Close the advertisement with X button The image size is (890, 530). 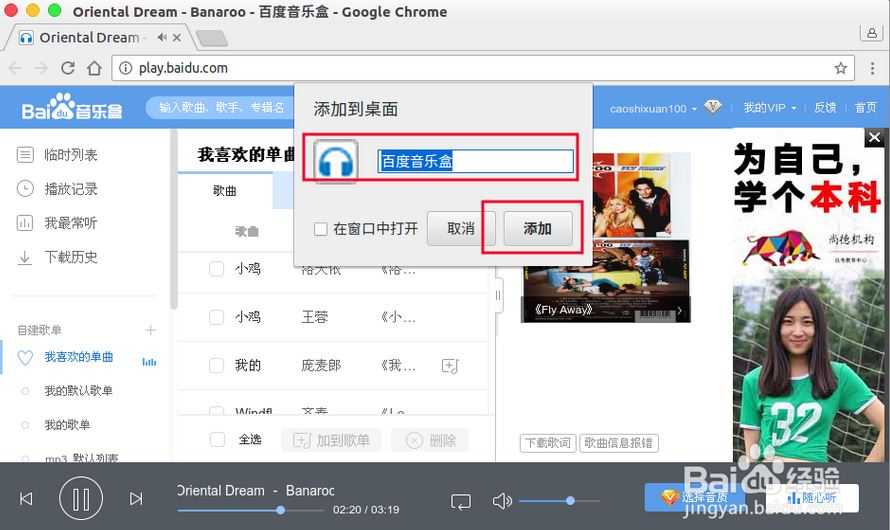coord(874,137)
